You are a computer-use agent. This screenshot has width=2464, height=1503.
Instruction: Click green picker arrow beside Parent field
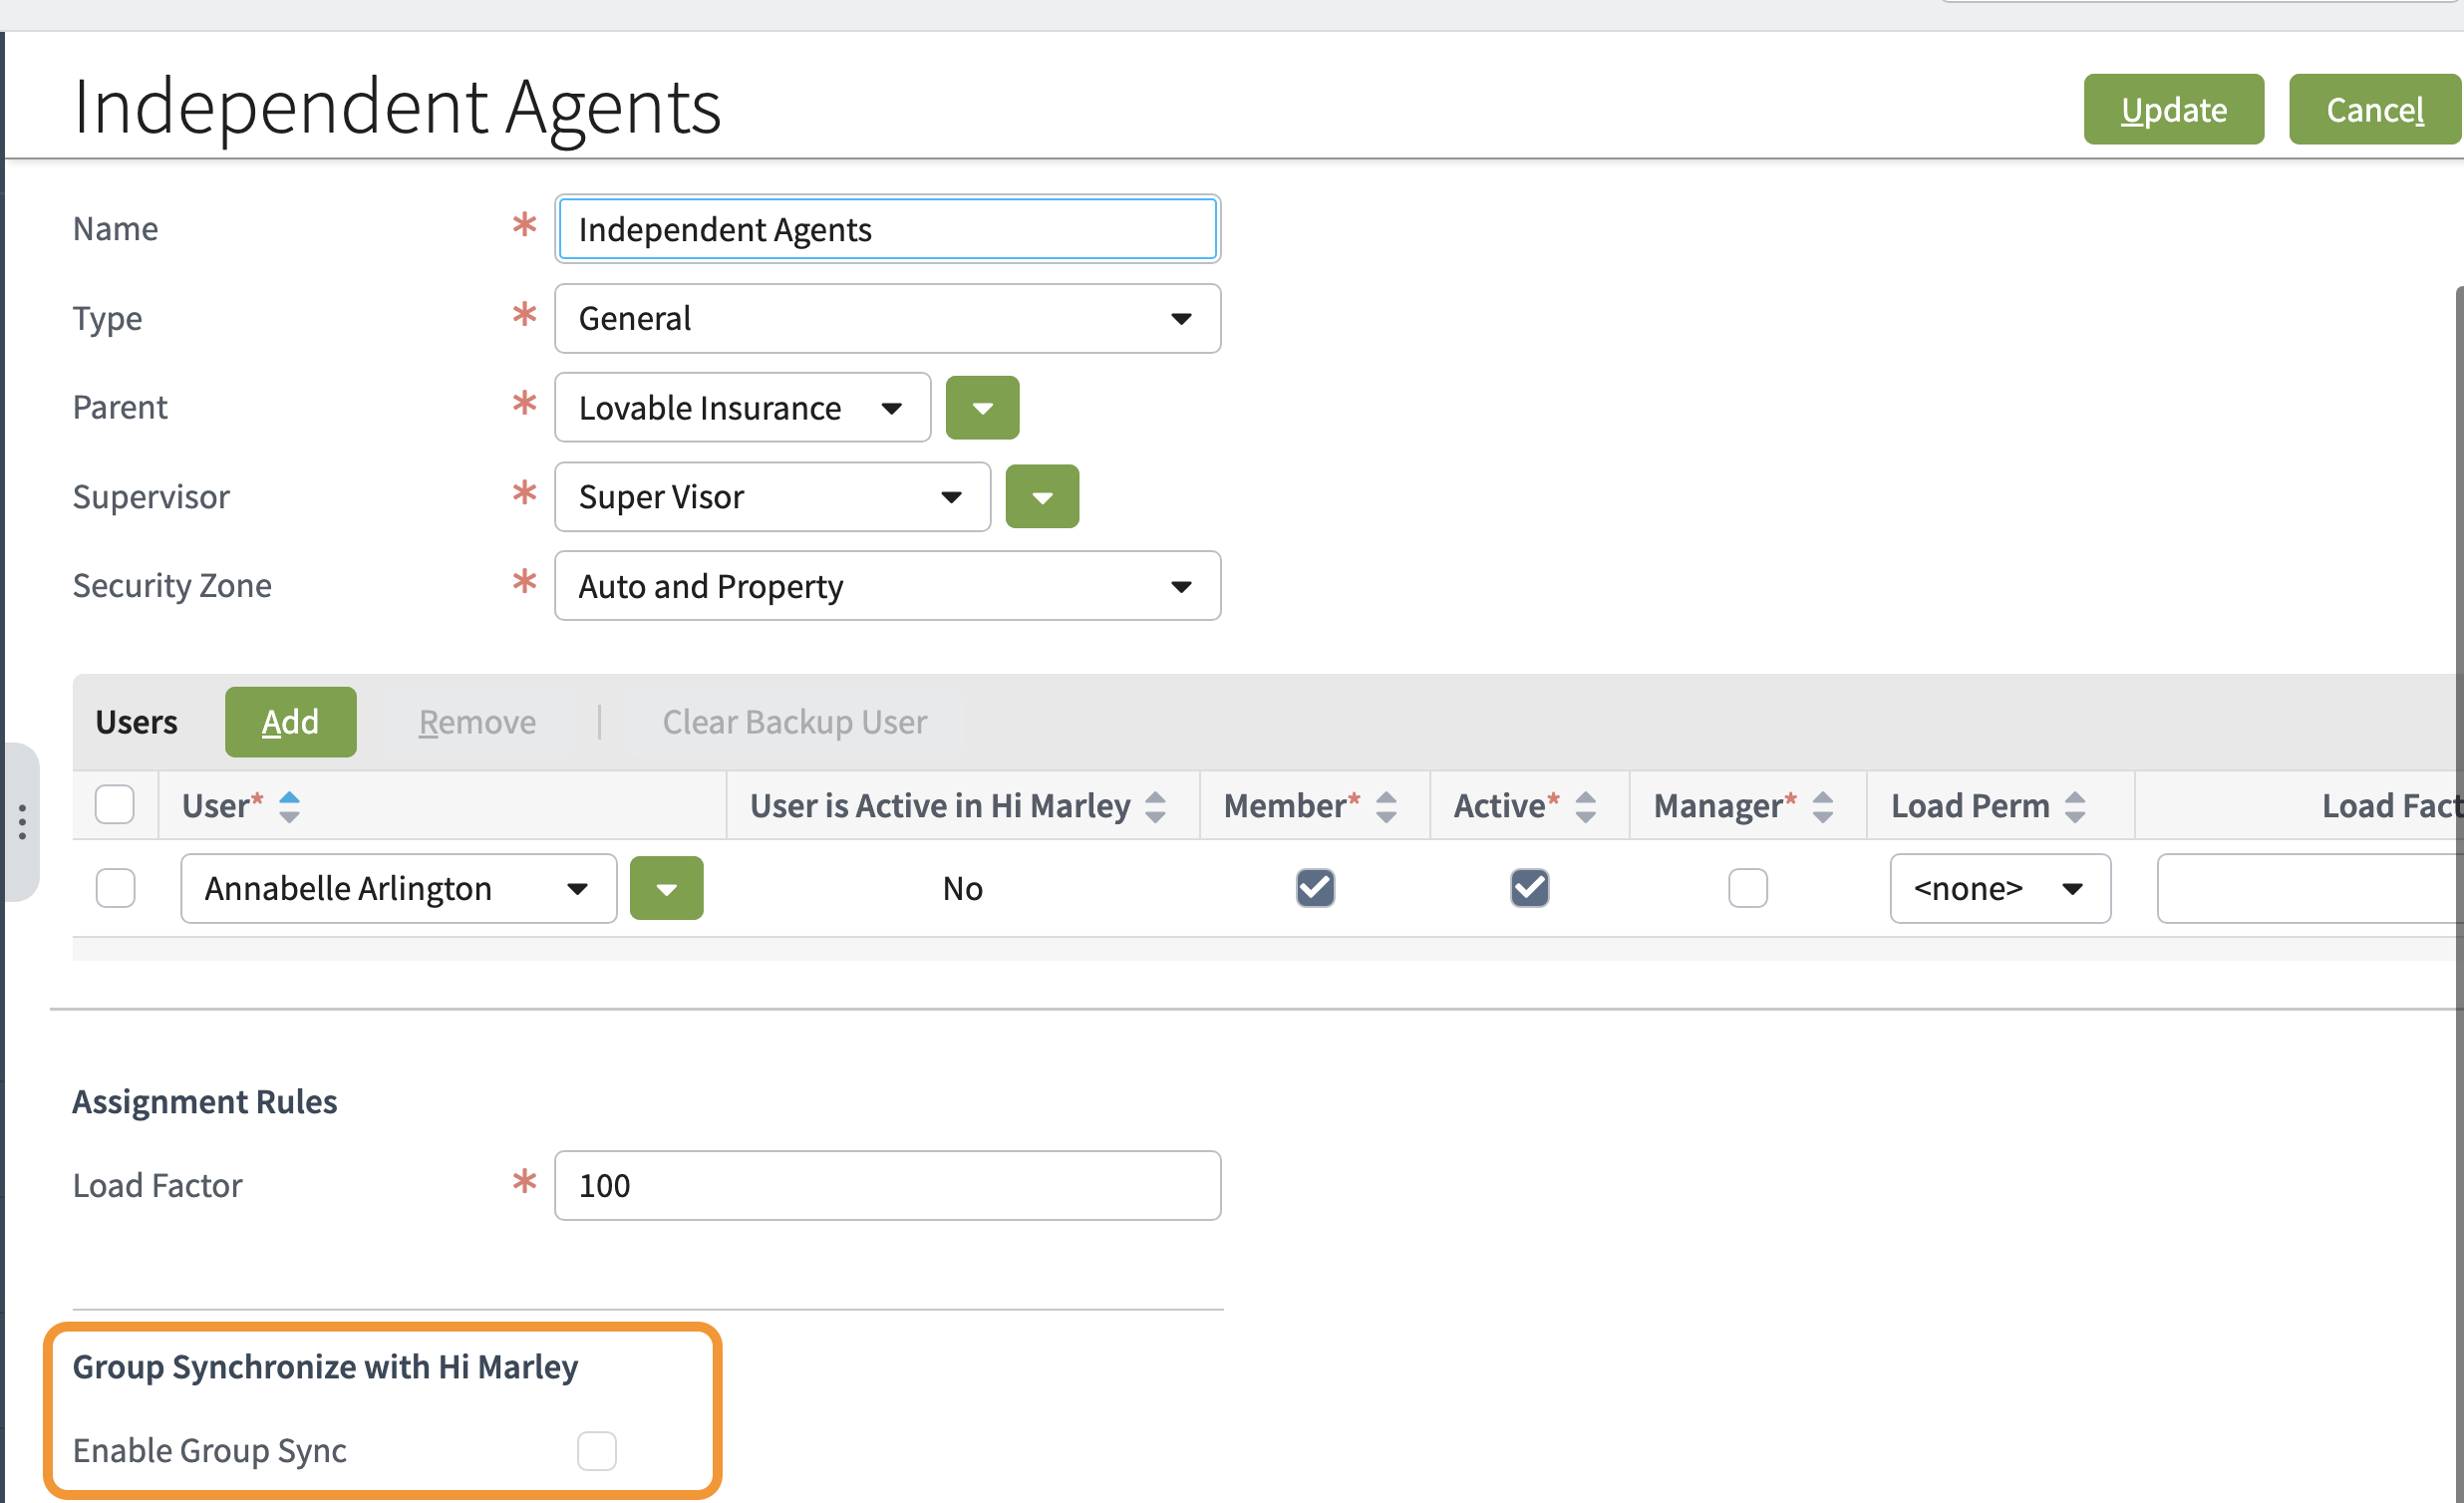[x=982, y=408]
